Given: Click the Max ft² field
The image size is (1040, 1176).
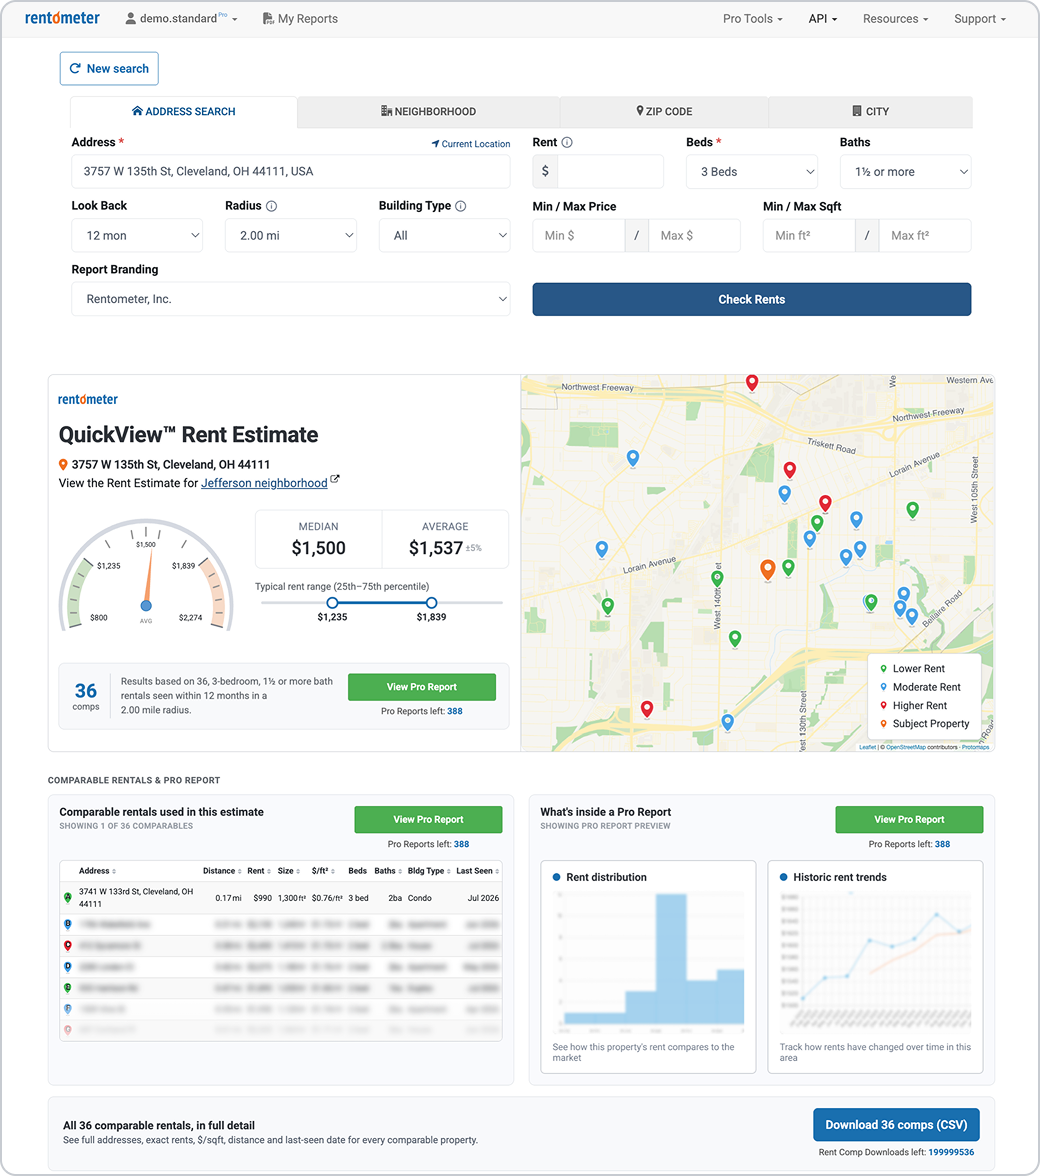Looking at the screenshot, I should click(x=925, y=236).
